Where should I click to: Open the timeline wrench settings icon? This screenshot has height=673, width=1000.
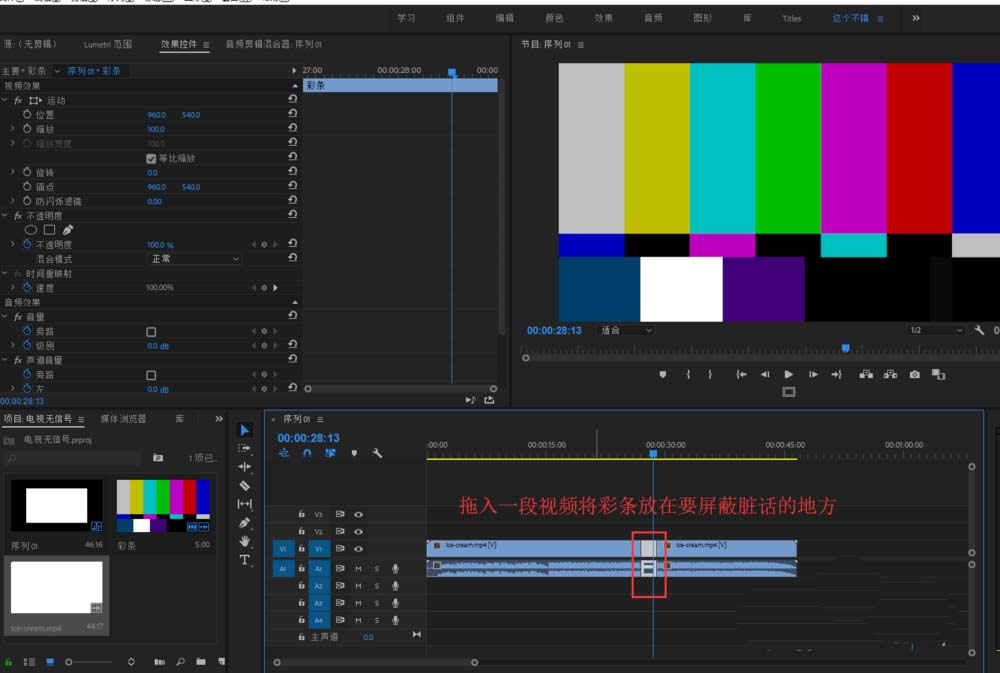click(x=376, y=453)
